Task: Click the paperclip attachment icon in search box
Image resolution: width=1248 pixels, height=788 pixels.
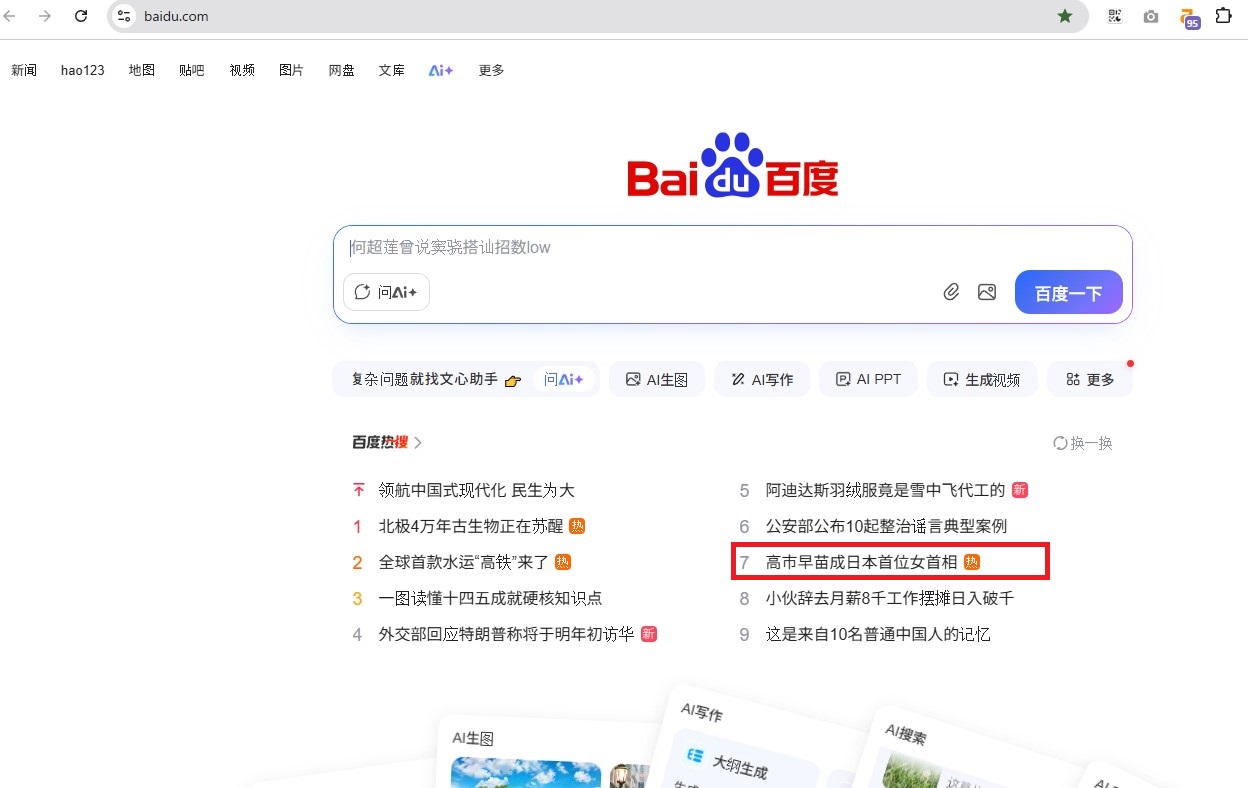Action: pyautogui.click(x=951, y=292)
